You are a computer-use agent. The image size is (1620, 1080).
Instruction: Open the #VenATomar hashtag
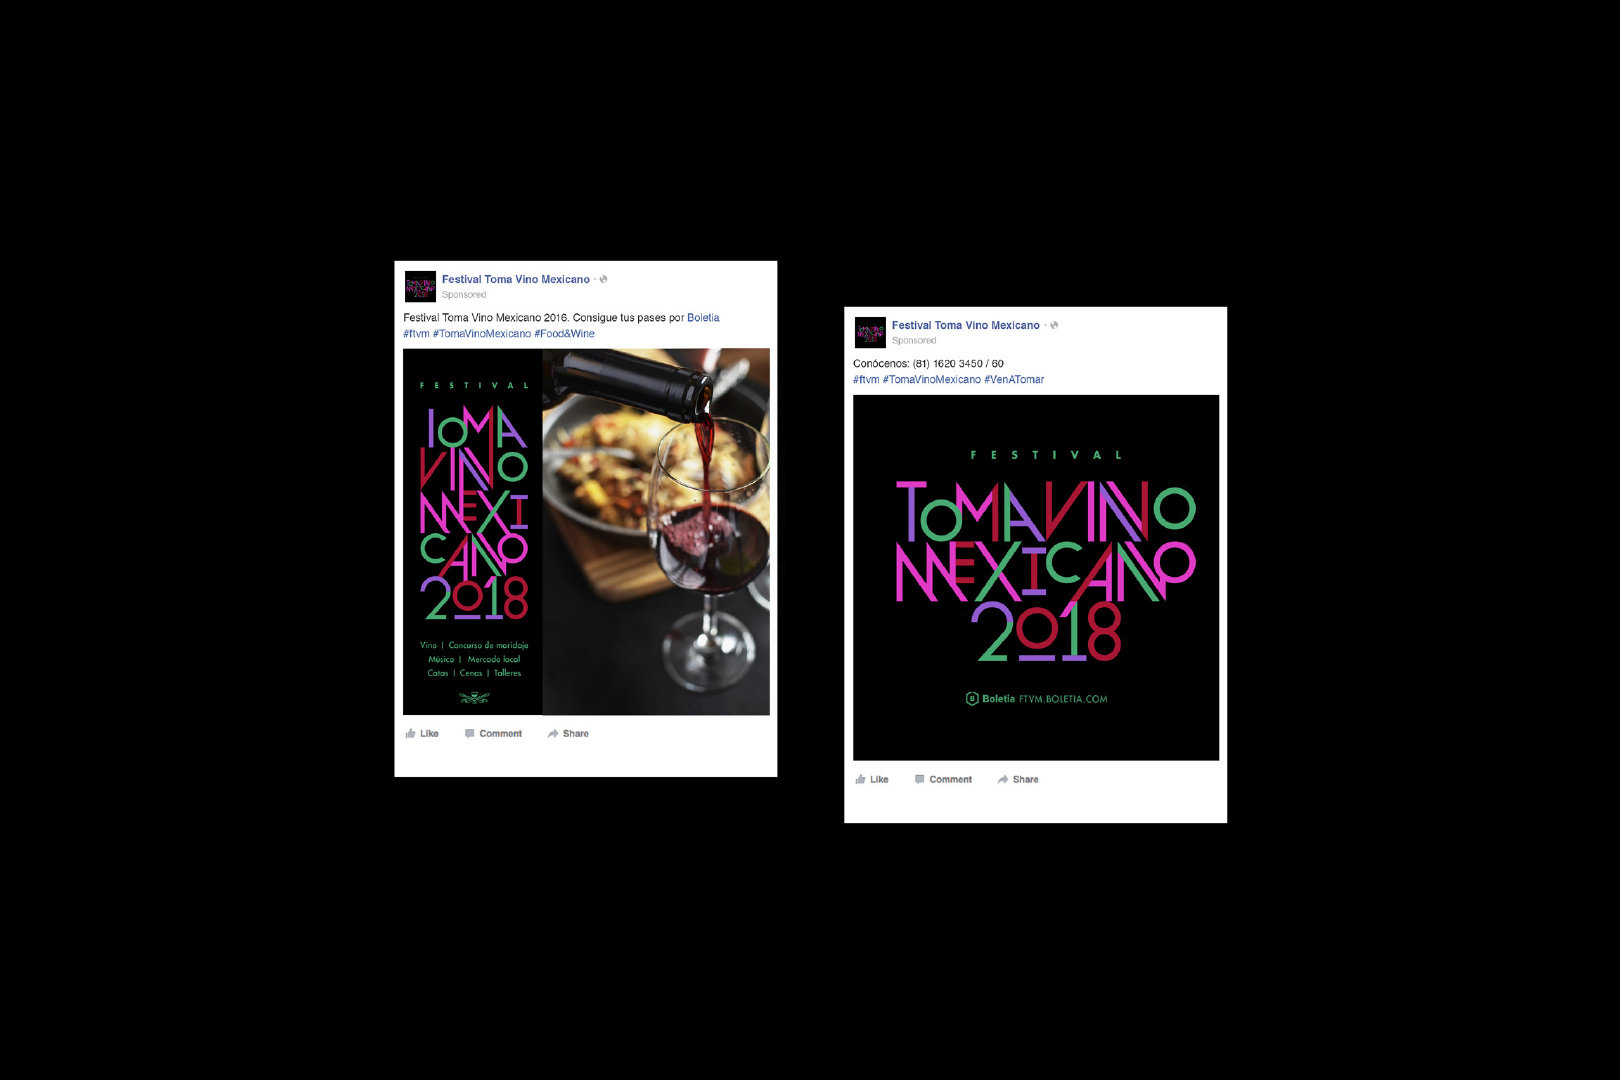pyautogui.click(x=1014, y=379)
